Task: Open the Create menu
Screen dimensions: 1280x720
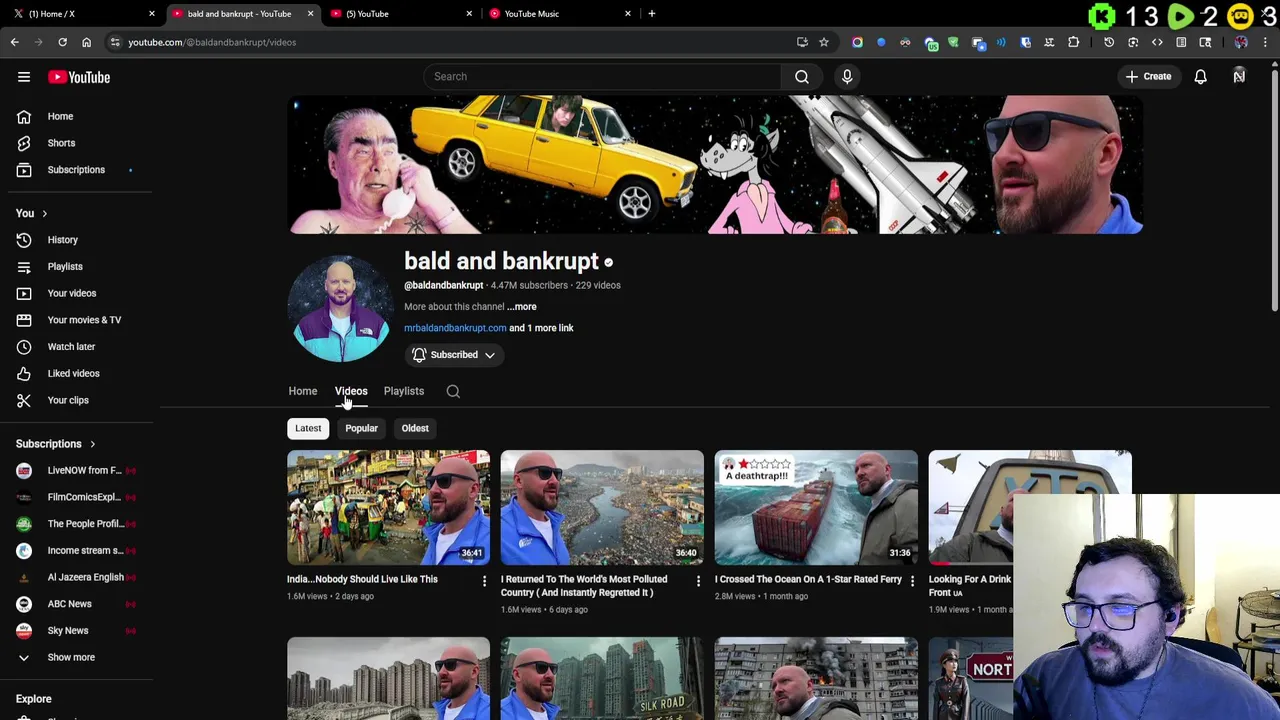Action: (1148, 76)
